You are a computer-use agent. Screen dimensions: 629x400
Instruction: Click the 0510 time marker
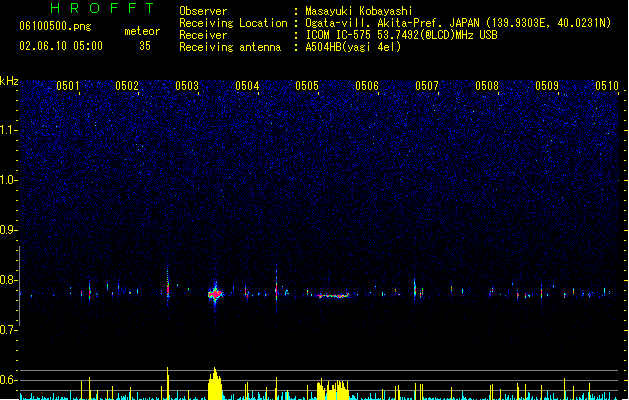pyautogui.click(x=607, y=86)
